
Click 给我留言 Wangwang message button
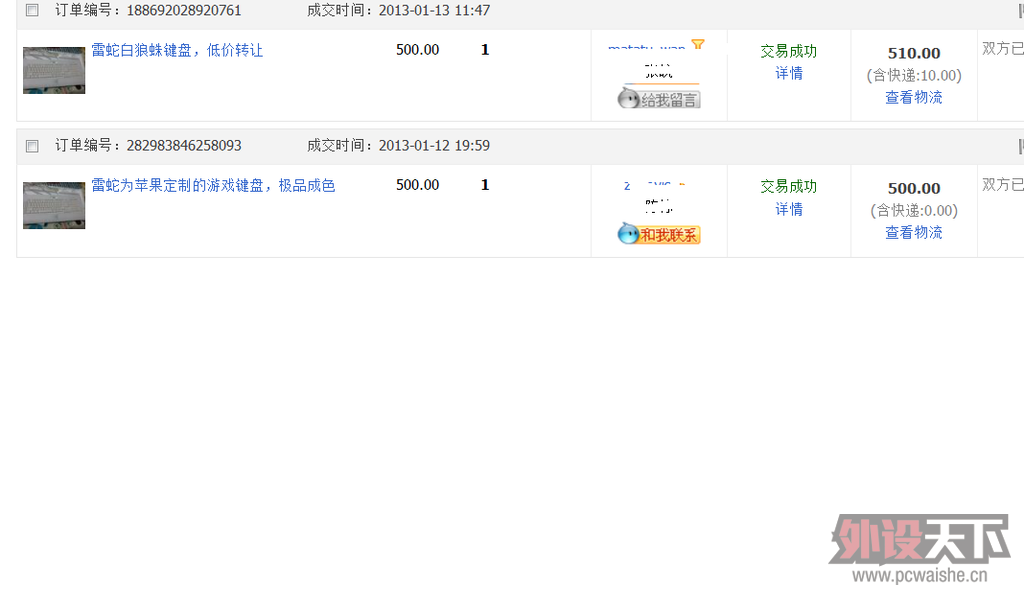(x=659, y=99)
